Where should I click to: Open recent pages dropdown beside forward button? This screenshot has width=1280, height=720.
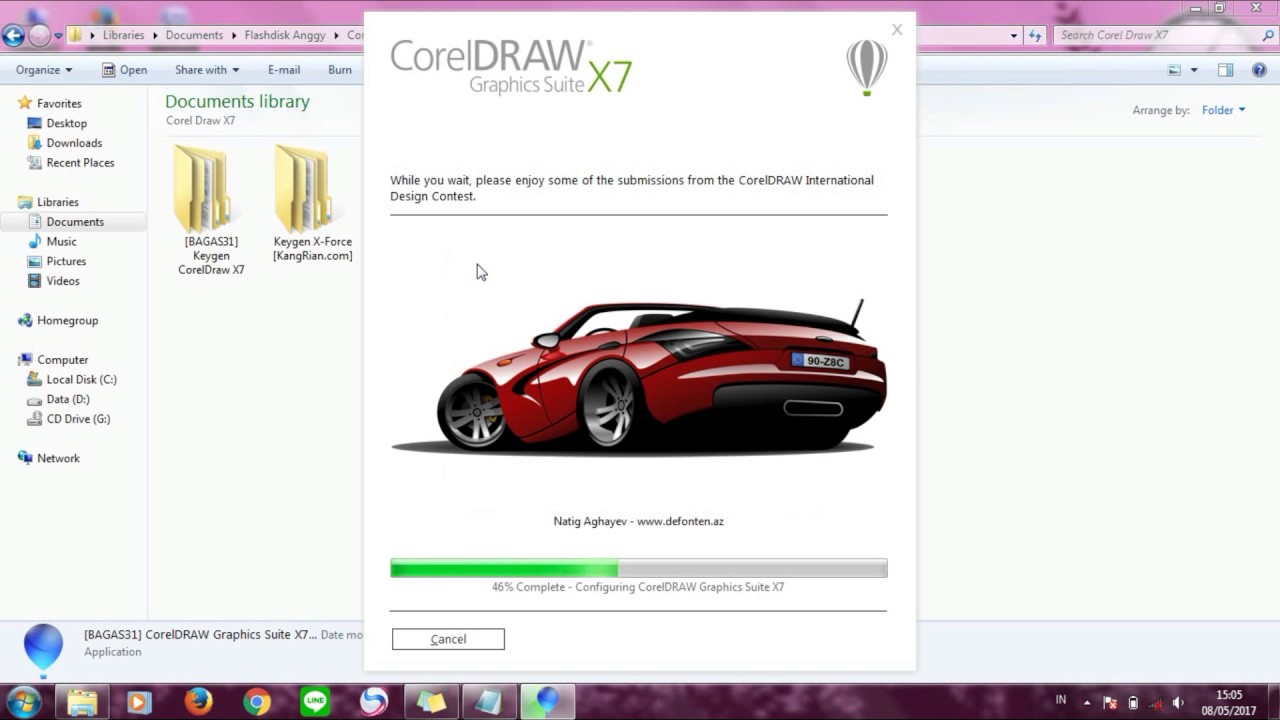58,36
